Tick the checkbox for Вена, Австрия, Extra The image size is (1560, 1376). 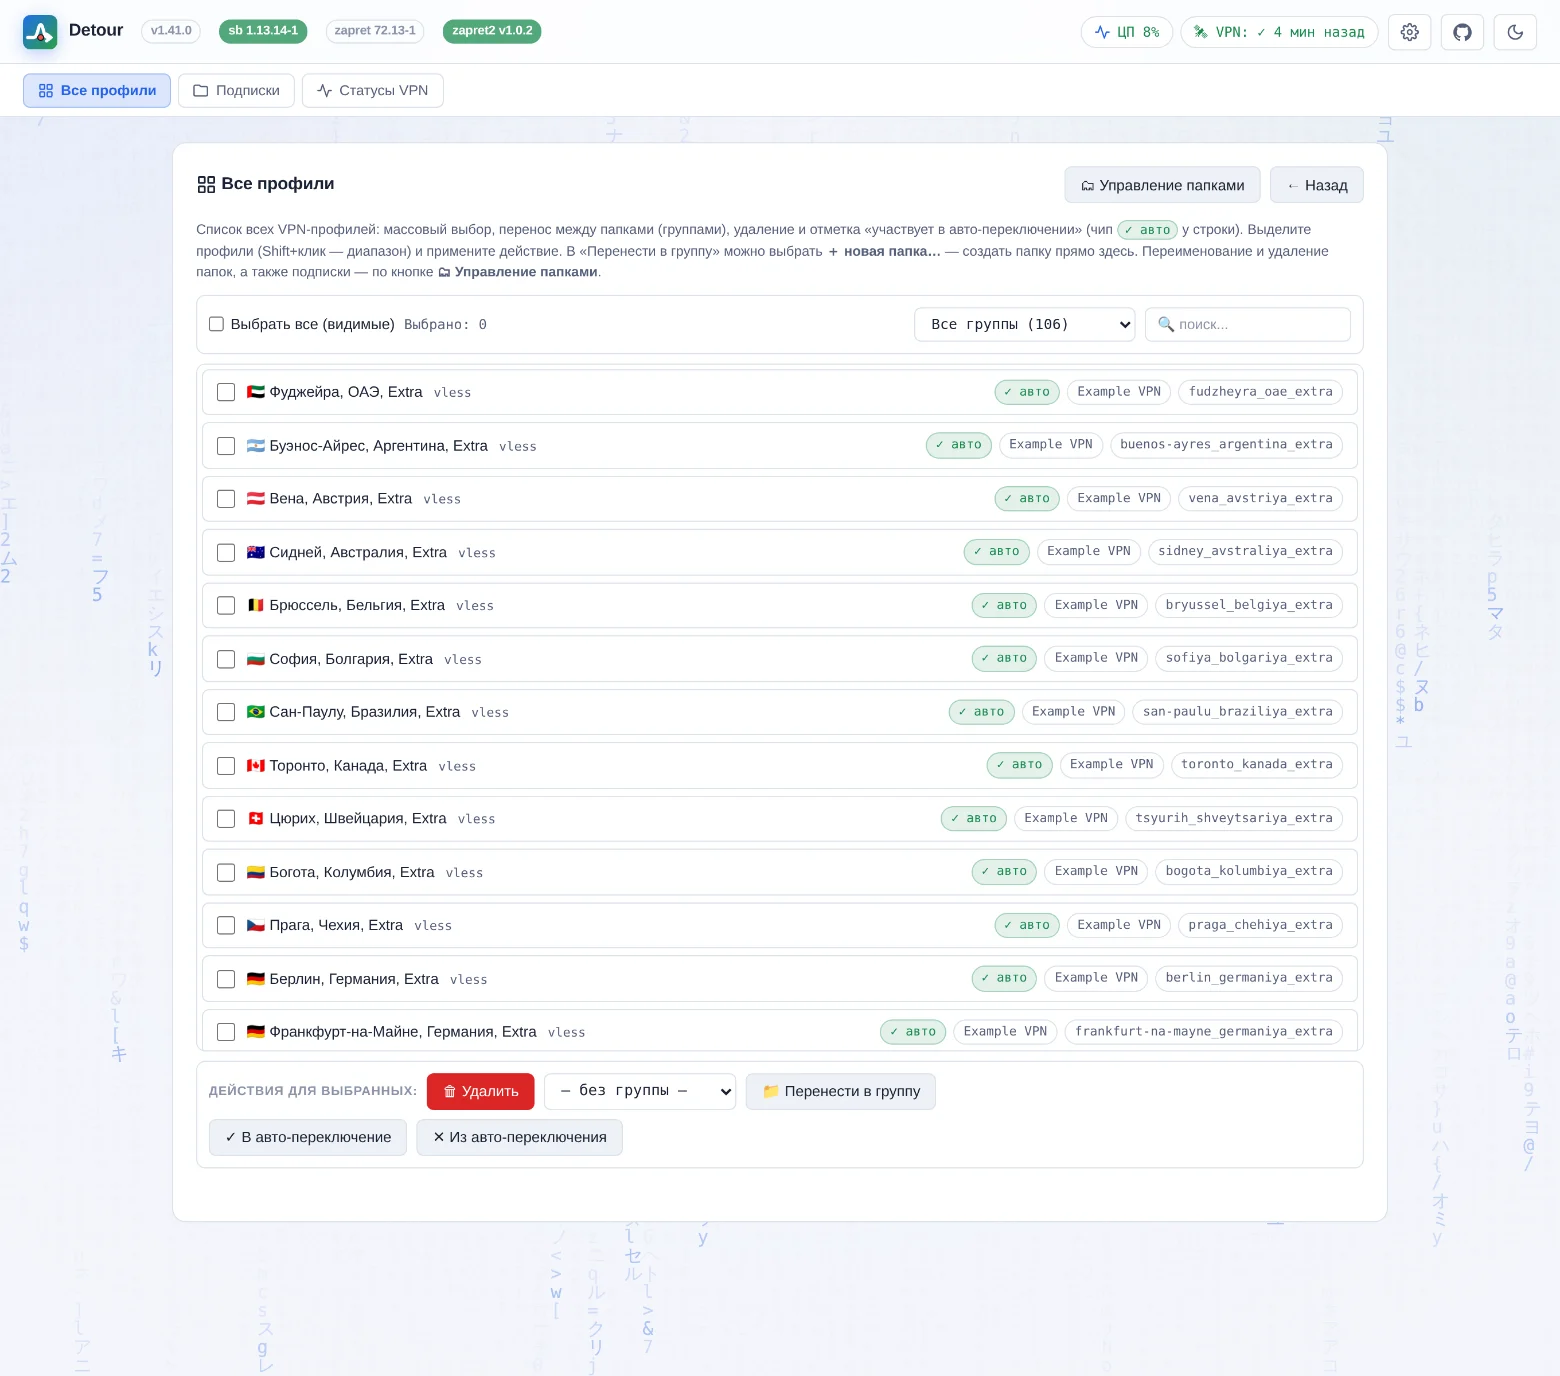click(226, 499)
